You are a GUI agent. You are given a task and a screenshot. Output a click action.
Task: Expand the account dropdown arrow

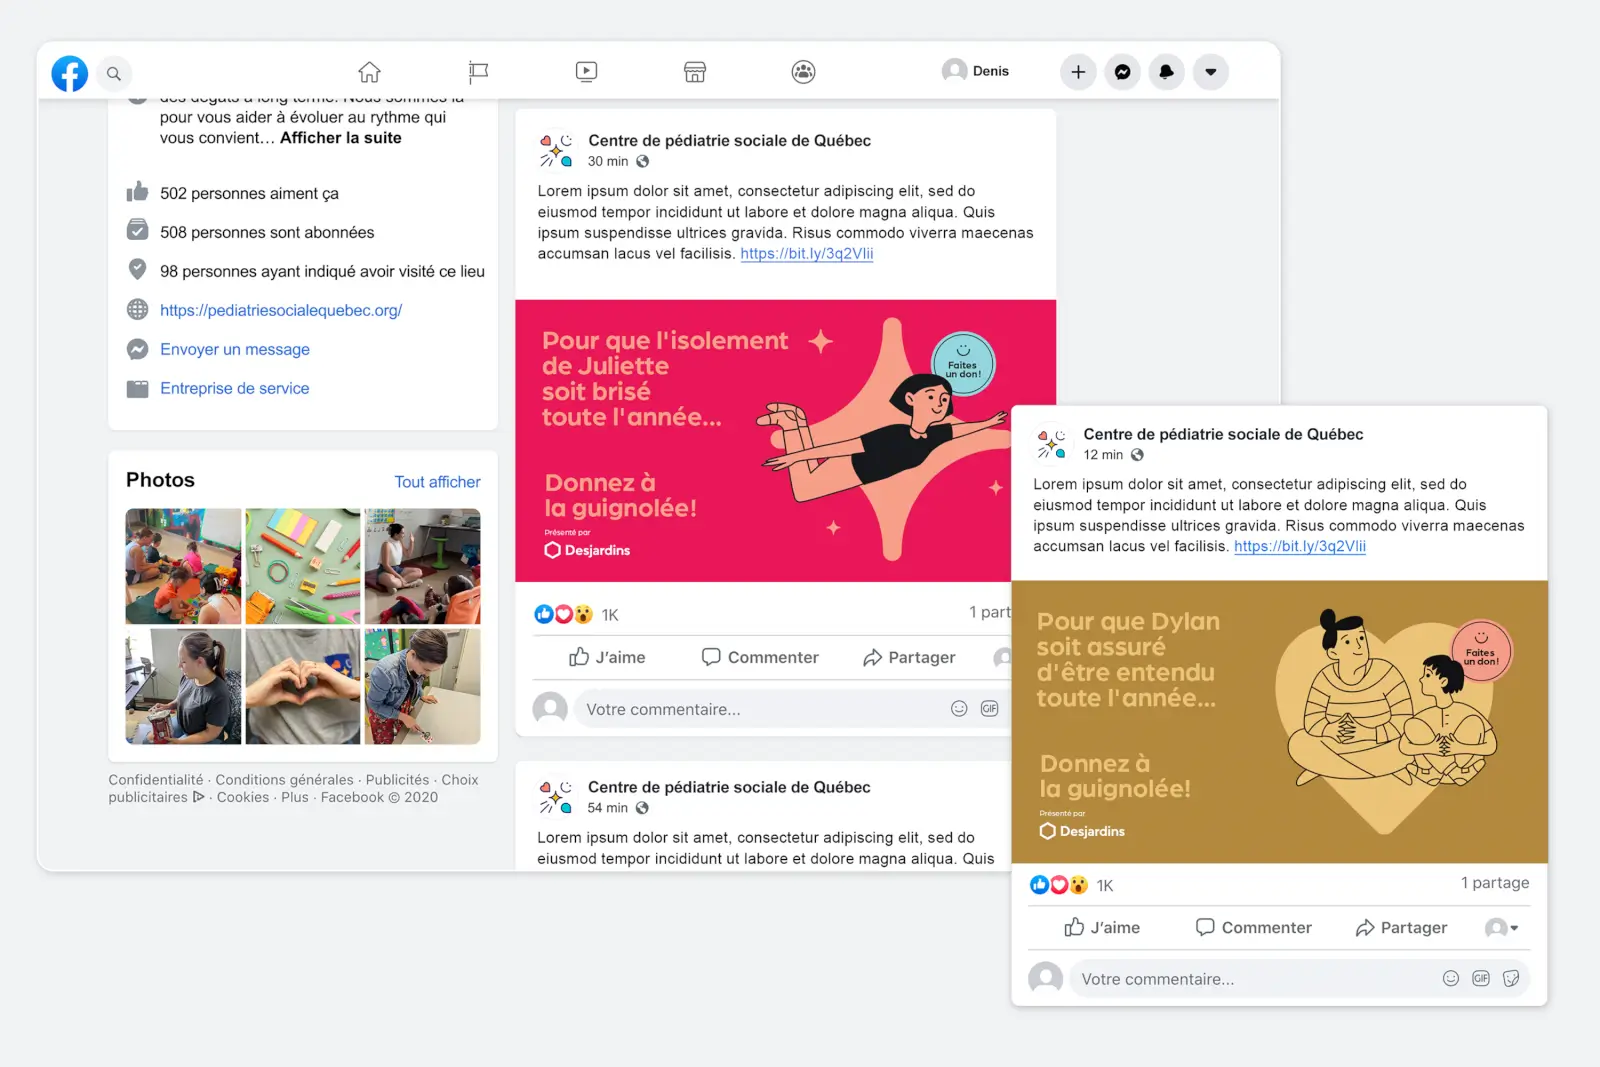(x=1210, y=72)
